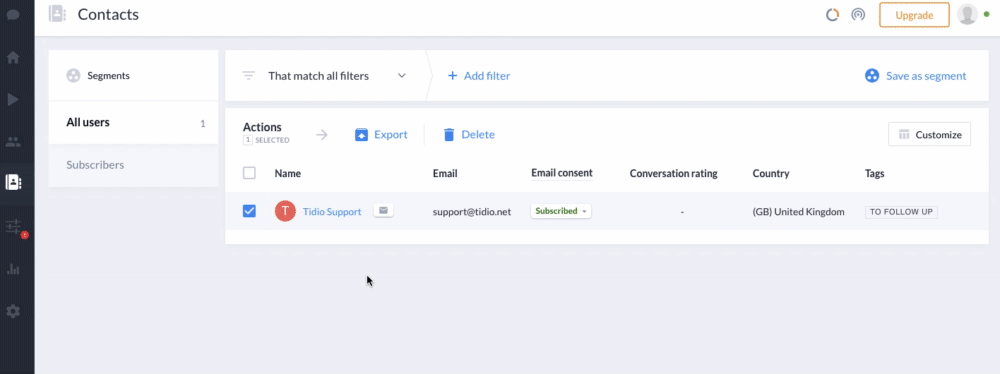Screen dimensions: 1000x374
Task: Click the Upgrade button
Action: (914, 15)
